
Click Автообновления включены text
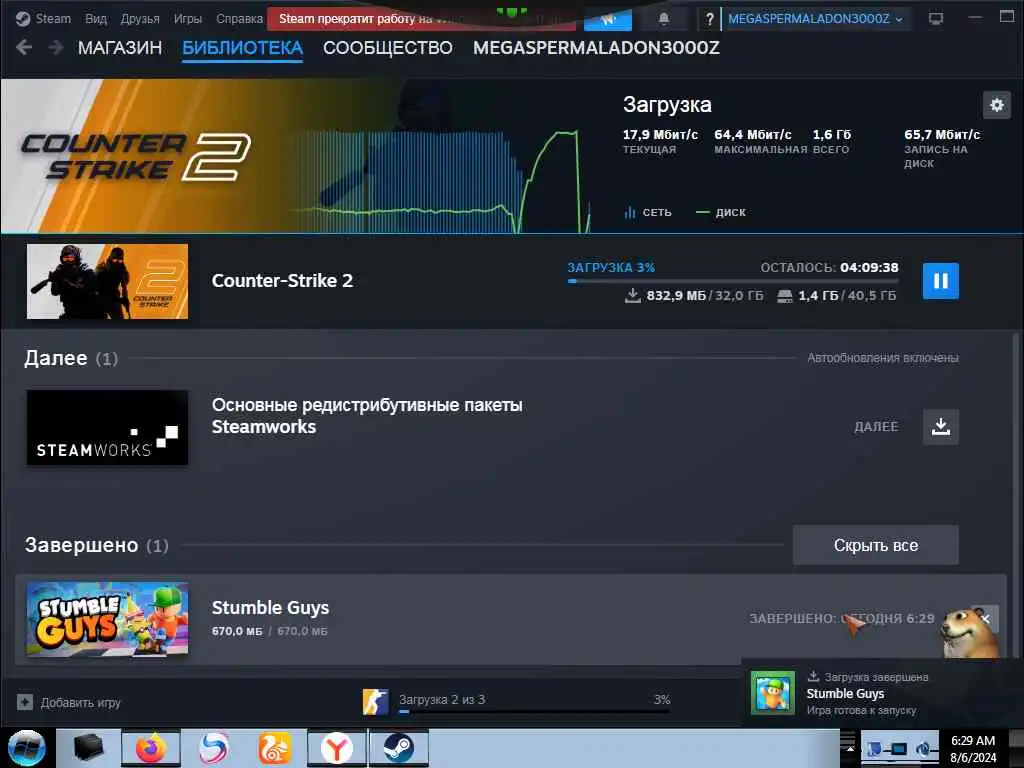[882, 358]
